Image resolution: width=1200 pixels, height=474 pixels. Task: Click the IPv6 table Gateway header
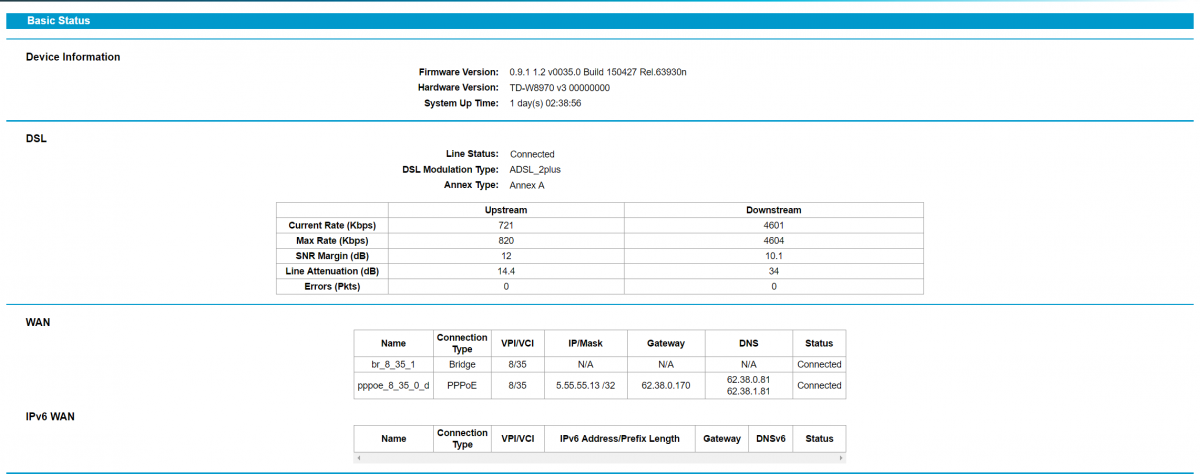pos(722,438)
